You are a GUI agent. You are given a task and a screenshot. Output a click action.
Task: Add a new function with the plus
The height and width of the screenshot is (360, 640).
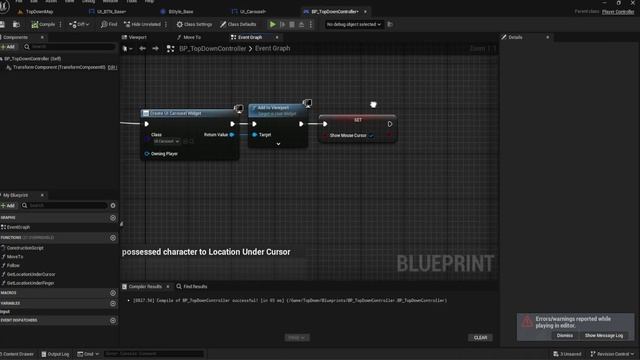113,238
